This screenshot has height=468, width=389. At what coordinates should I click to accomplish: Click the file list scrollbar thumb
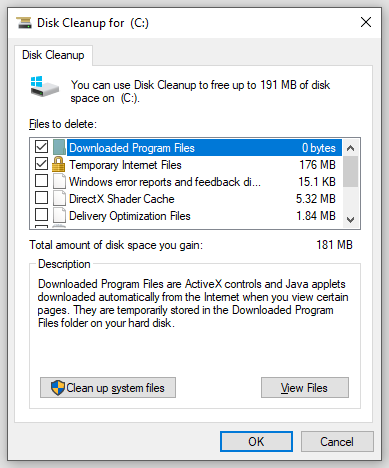(x=350, y=172)
